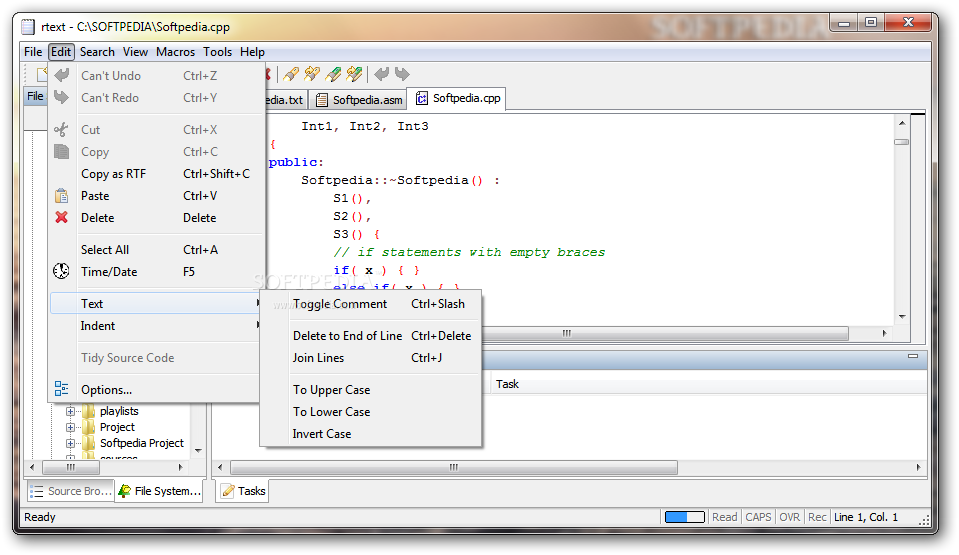Open the Tools menu
959x555 pixels.
click(218, 52)
